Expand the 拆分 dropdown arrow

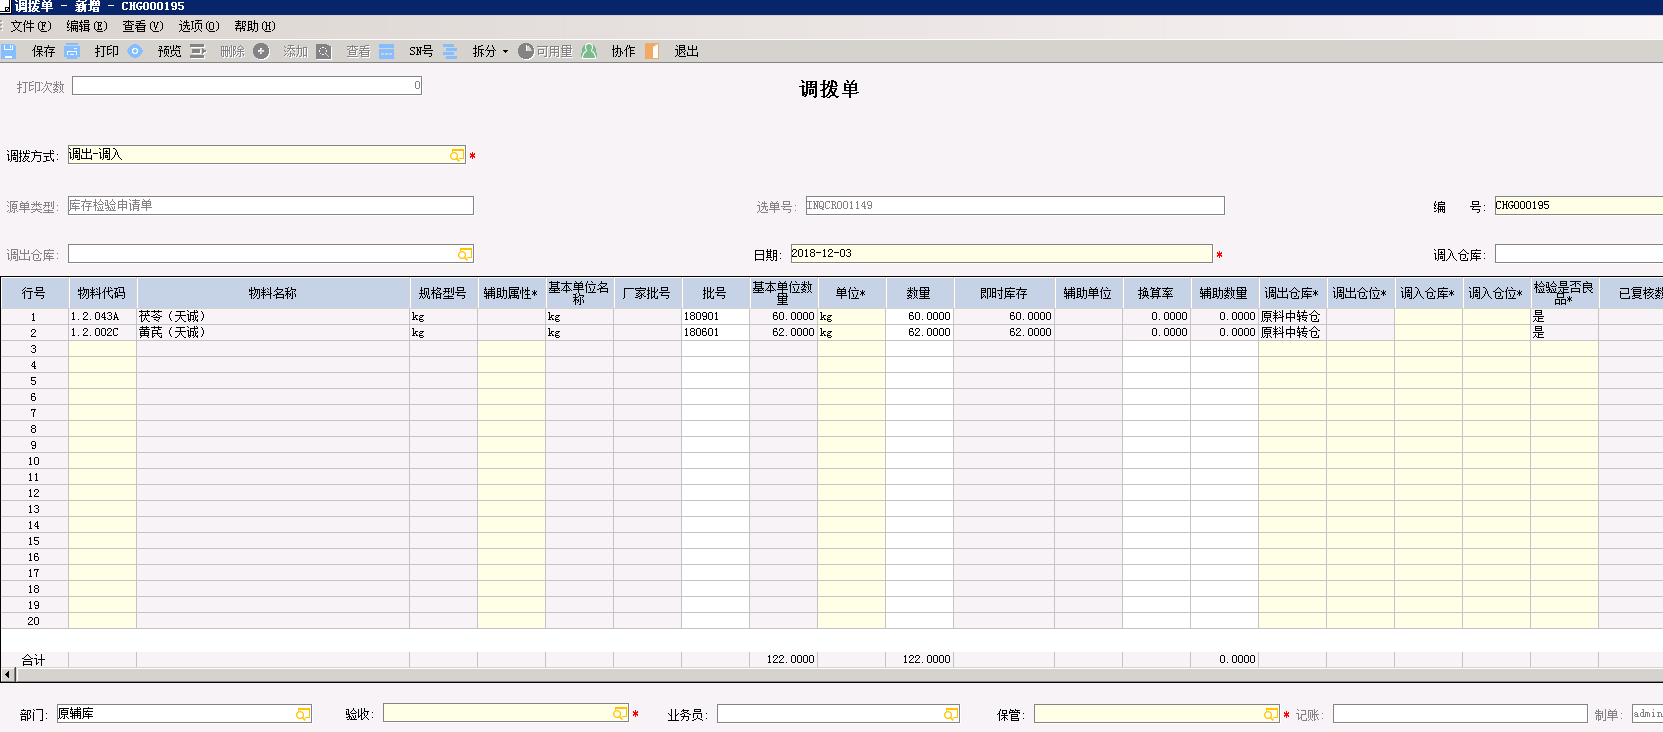(x=505, y=51)
